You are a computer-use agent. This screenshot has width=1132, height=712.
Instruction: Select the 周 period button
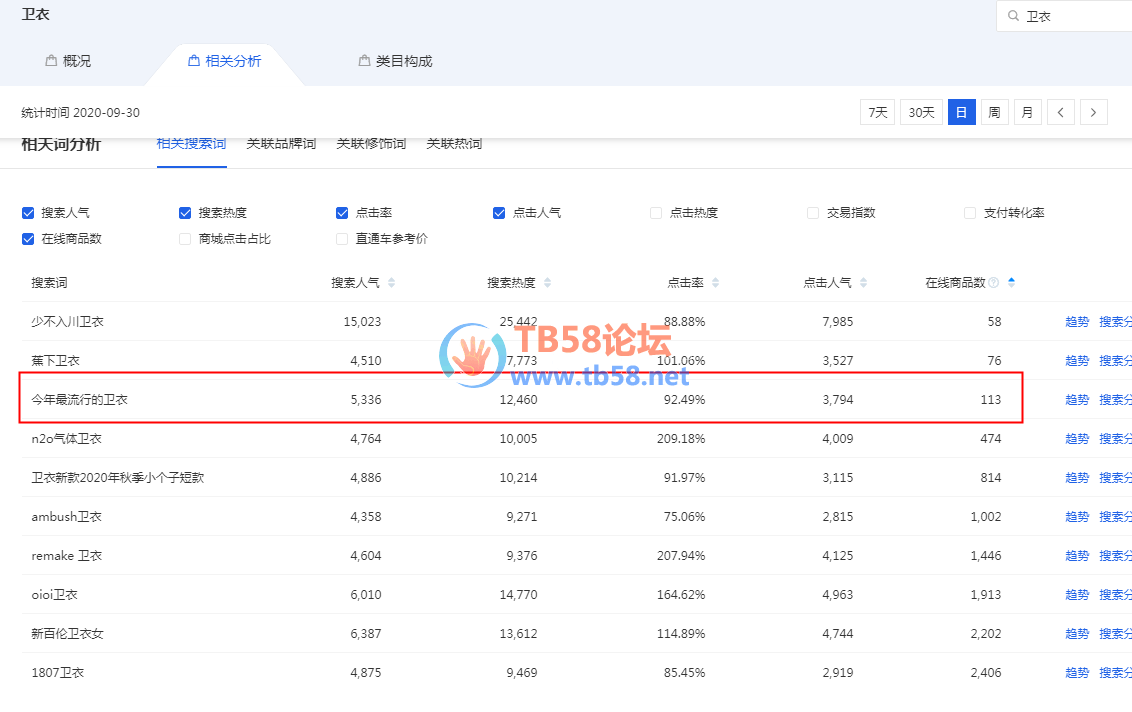click(994, 112)
